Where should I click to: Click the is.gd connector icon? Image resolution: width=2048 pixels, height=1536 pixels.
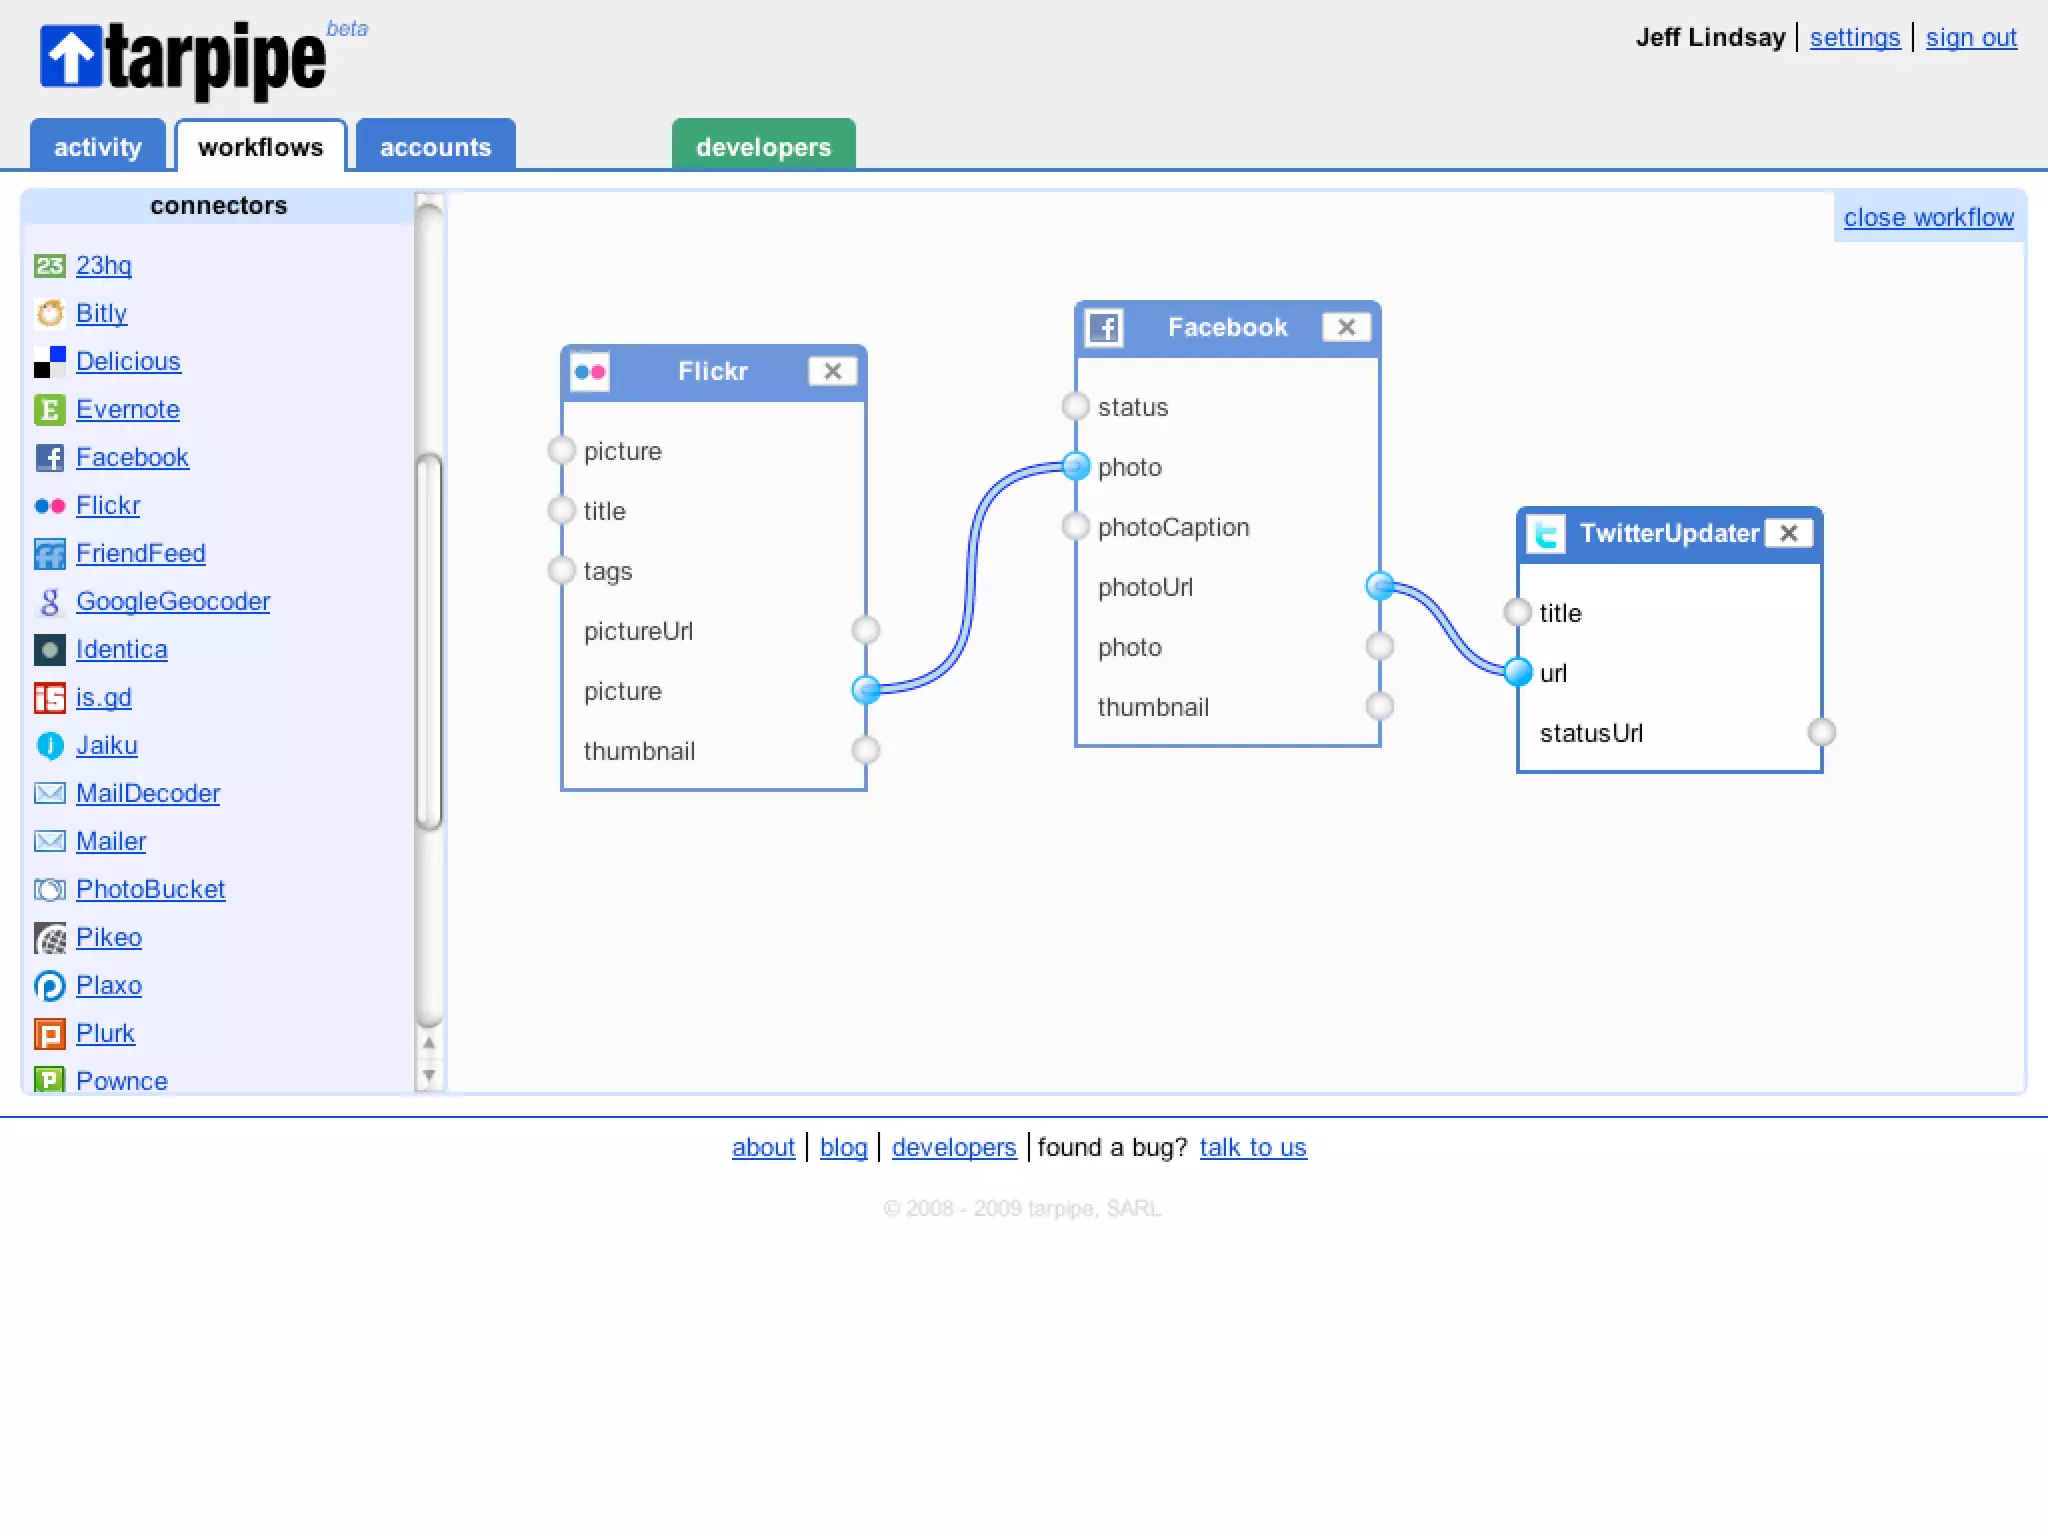tap(49, 697)
